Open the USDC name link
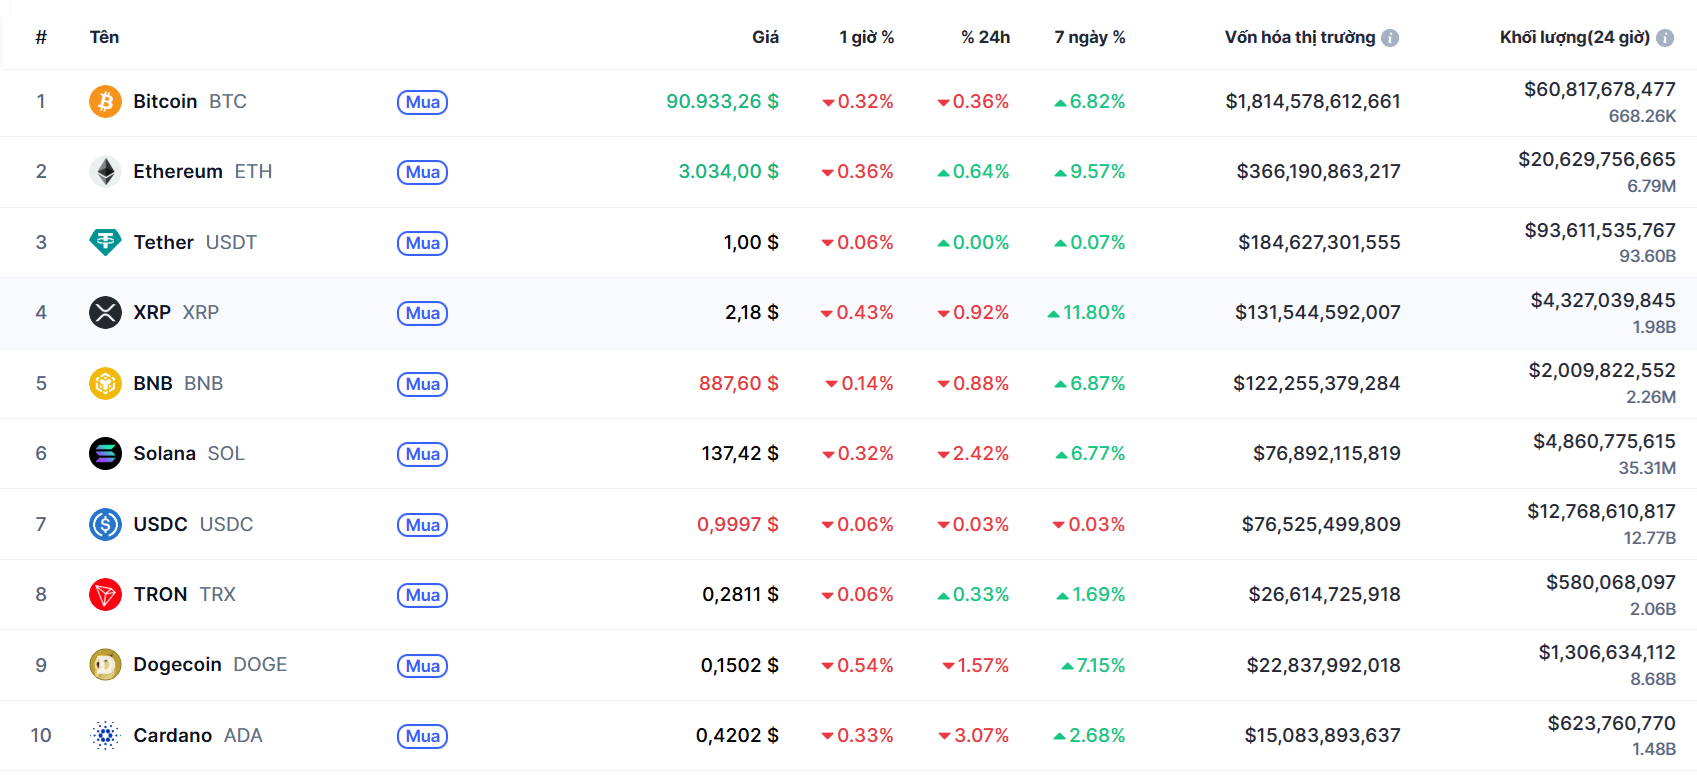 click(193, 524)
